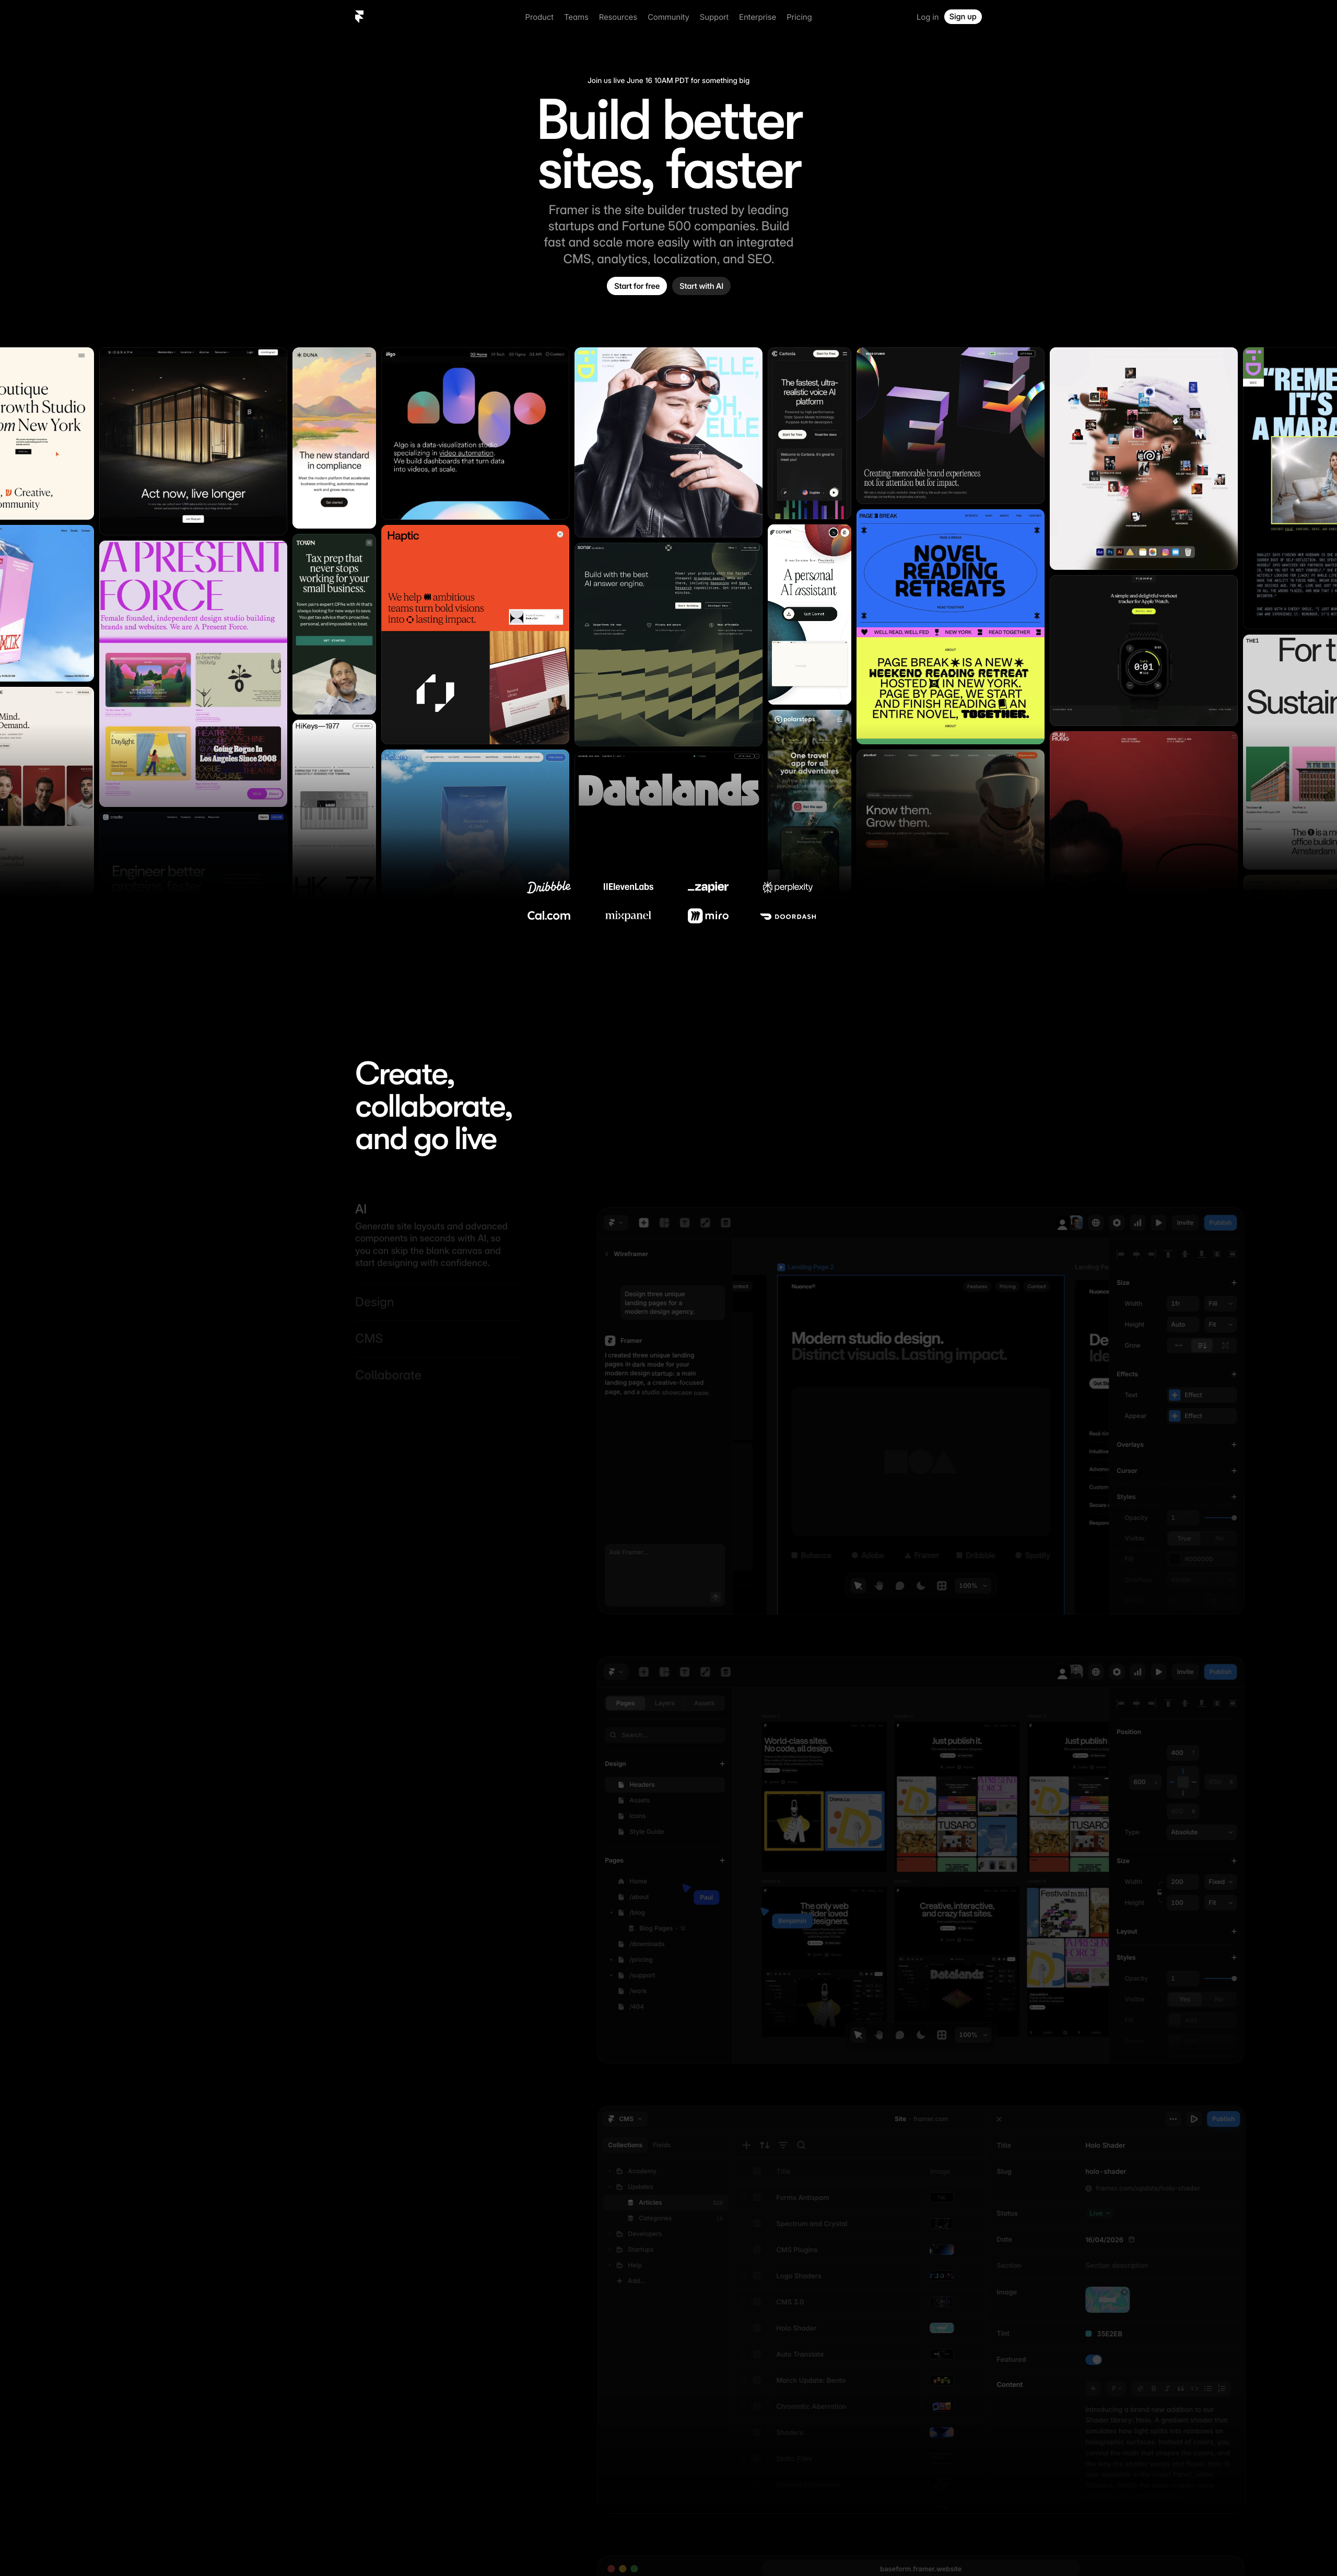The image size is (1337, 2576).
Task: Open three-dots more icon in CMS mockup
Action: [1173, 2119]
